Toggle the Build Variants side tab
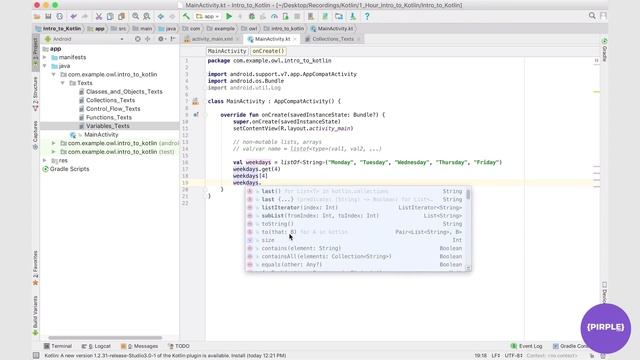This screenshot has width=640, height=360. pos(36,316)
